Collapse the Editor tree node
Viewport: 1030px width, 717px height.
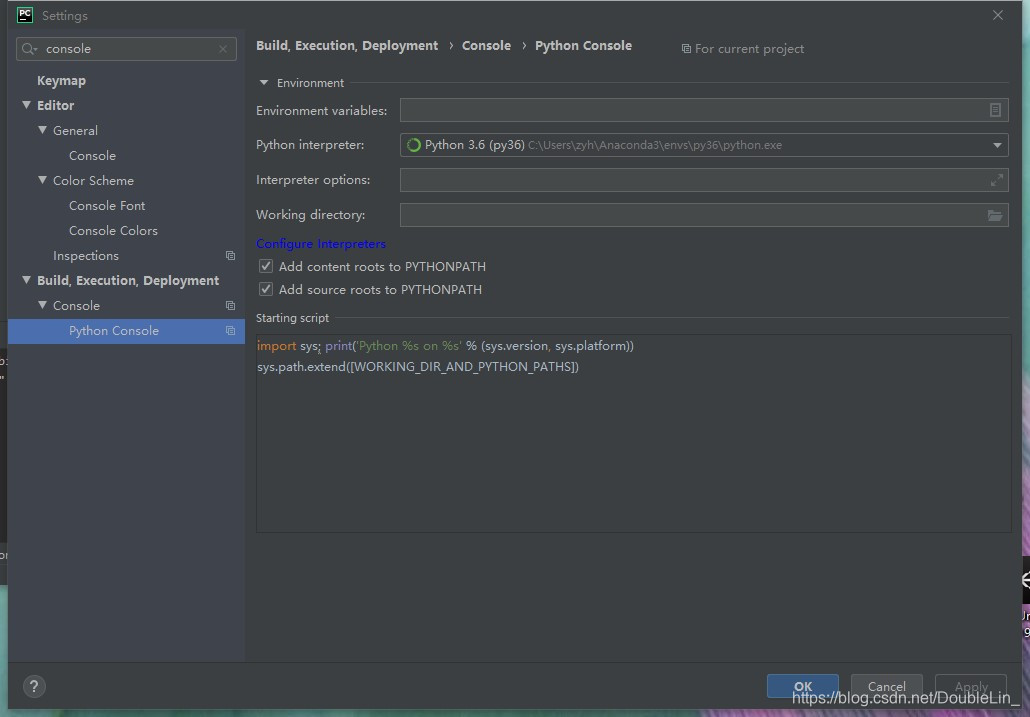pos(26,105)
